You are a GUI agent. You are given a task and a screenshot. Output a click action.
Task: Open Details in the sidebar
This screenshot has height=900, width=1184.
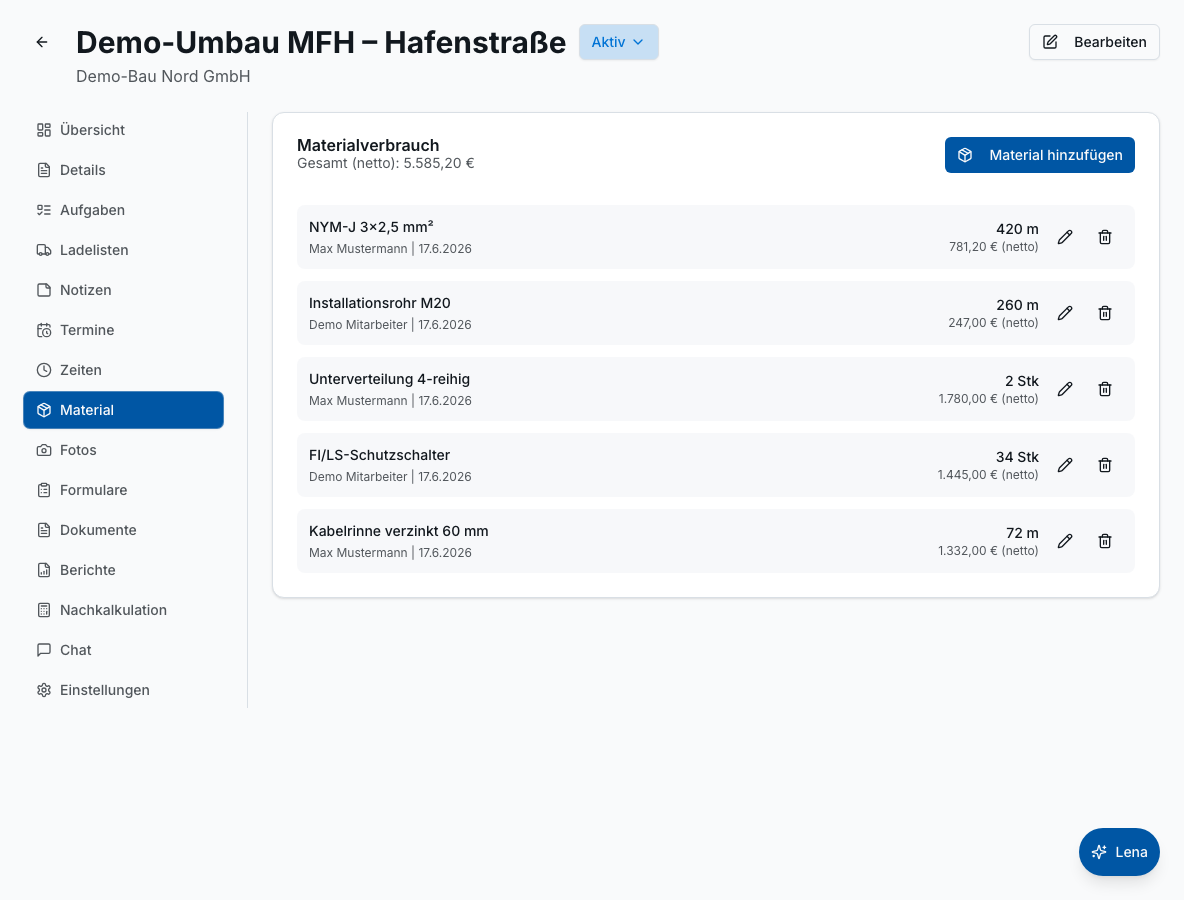(x=123, y=170)
